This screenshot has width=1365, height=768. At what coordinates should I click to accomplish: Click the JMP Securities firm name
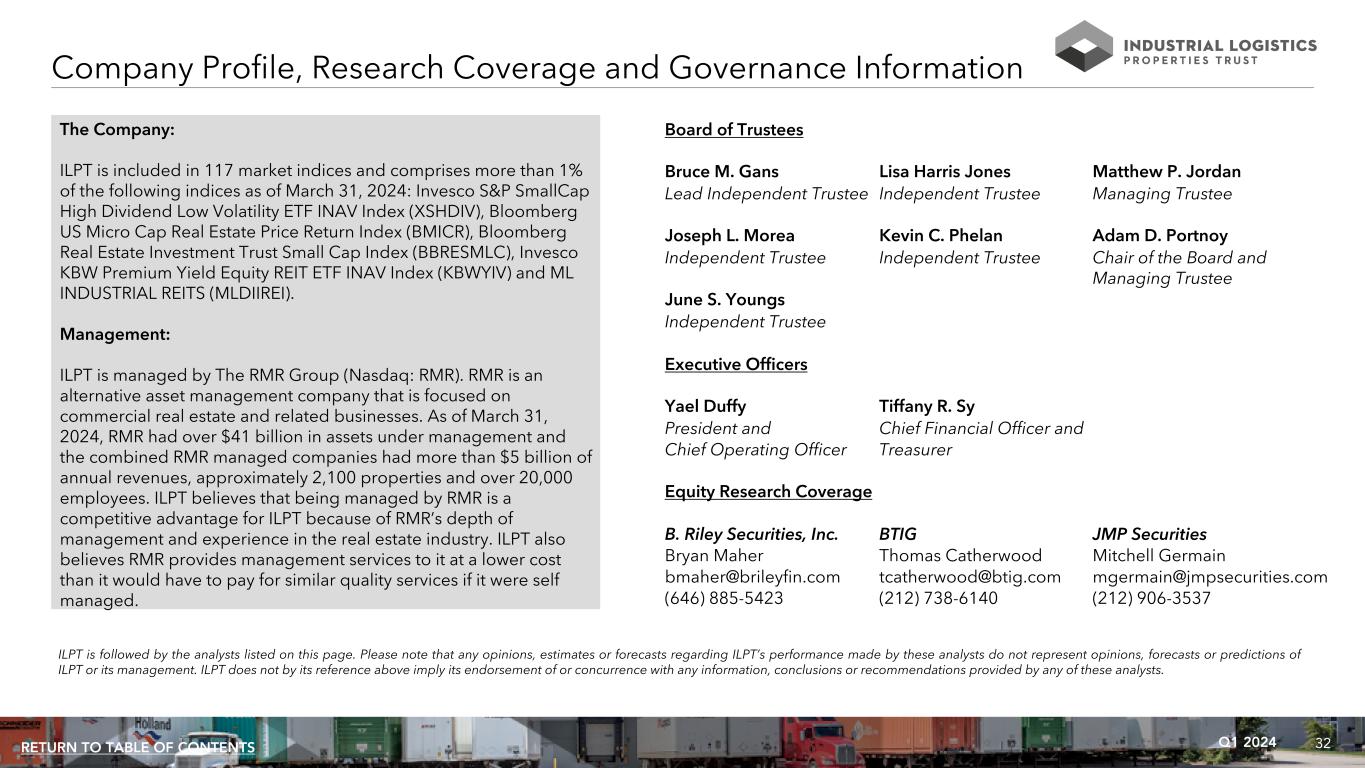[1149, 535]
